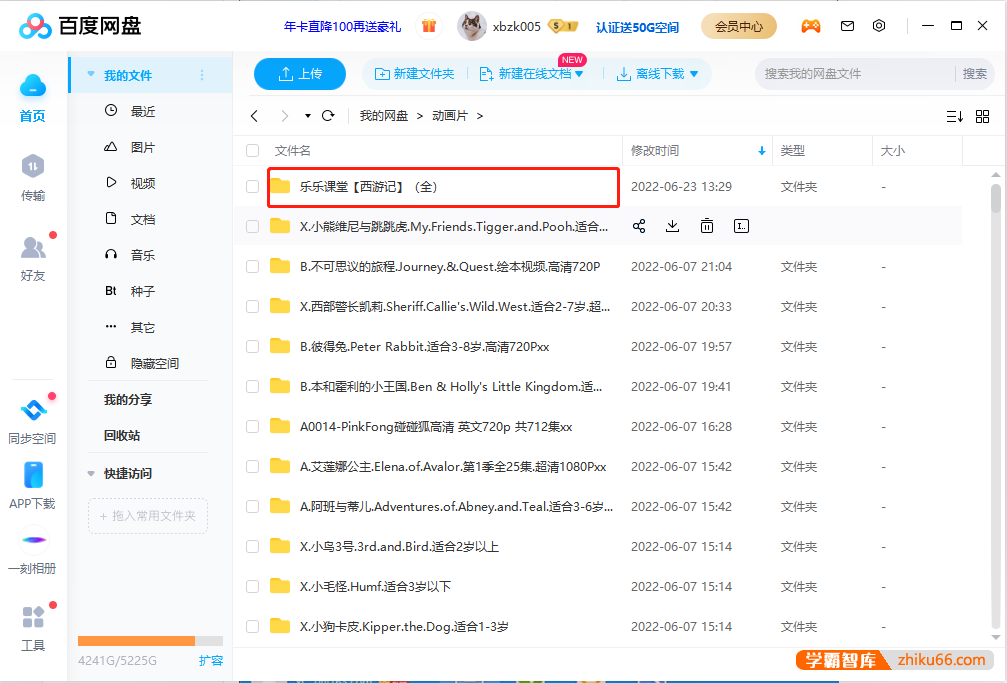Open the game controller icon
1007x683 pixels.
pyautogui.click(x=810, y=26)
